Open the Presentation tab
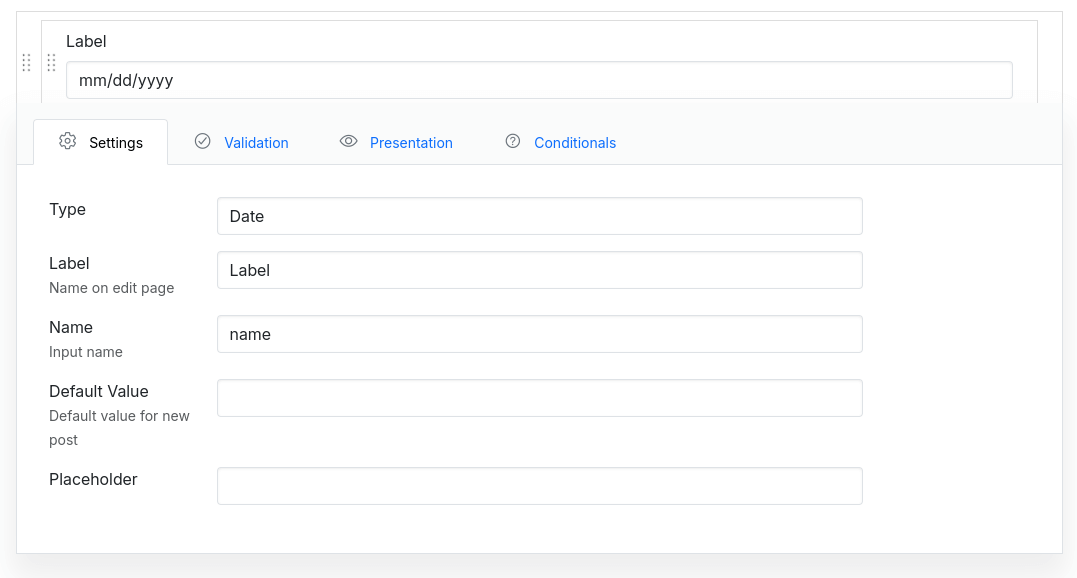 [411, 143]
